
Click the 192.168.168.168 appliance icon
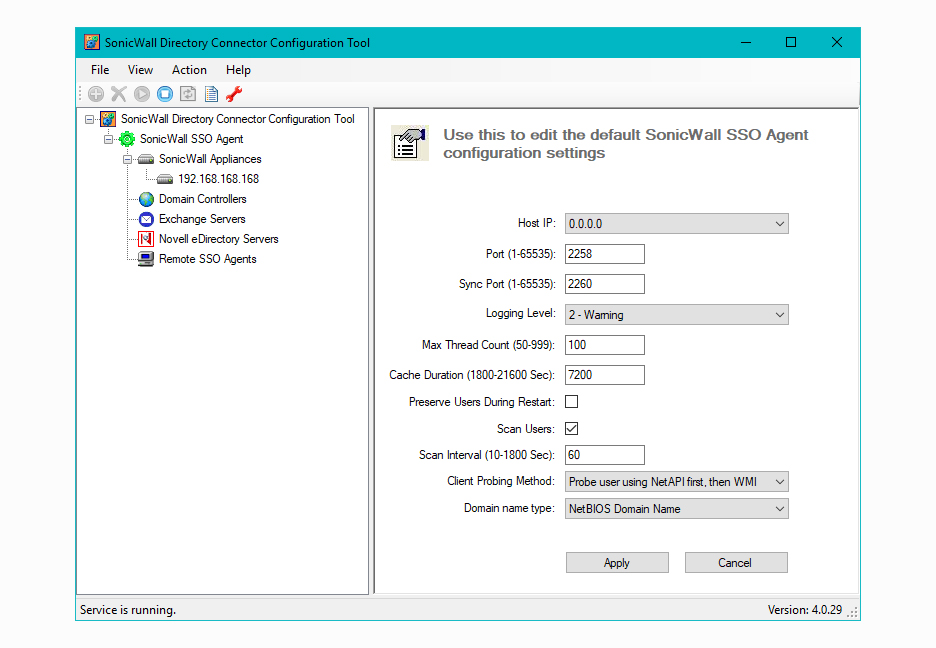coord(165,179)
